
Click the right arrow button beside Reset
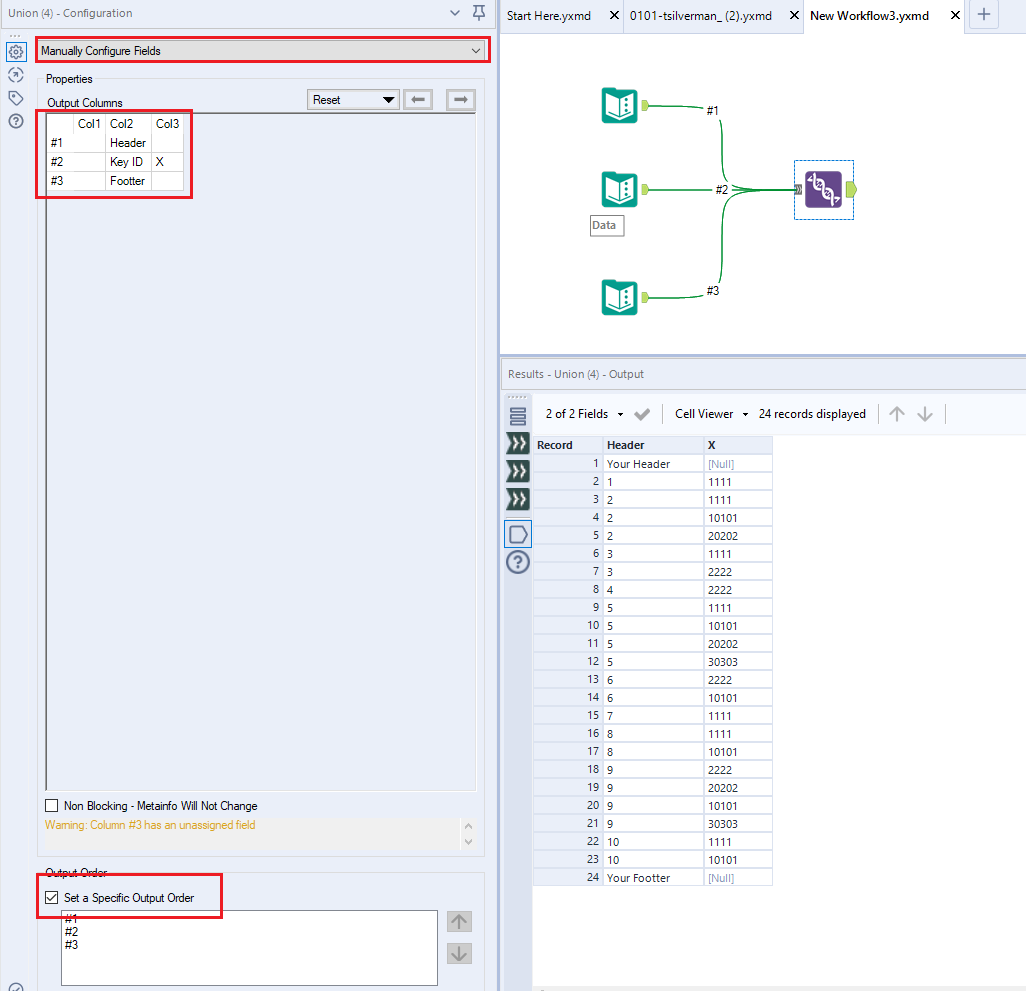point(458,99)
